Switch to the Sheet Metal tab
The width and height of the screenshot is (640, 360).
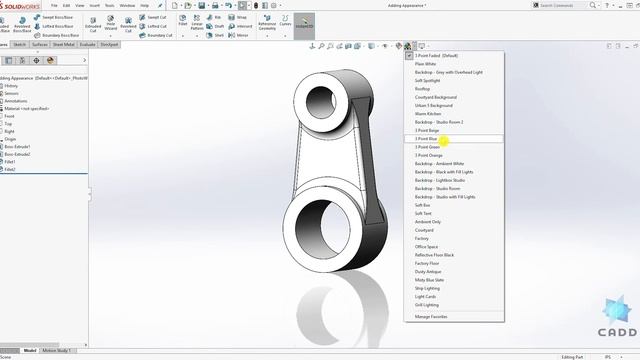64,44
